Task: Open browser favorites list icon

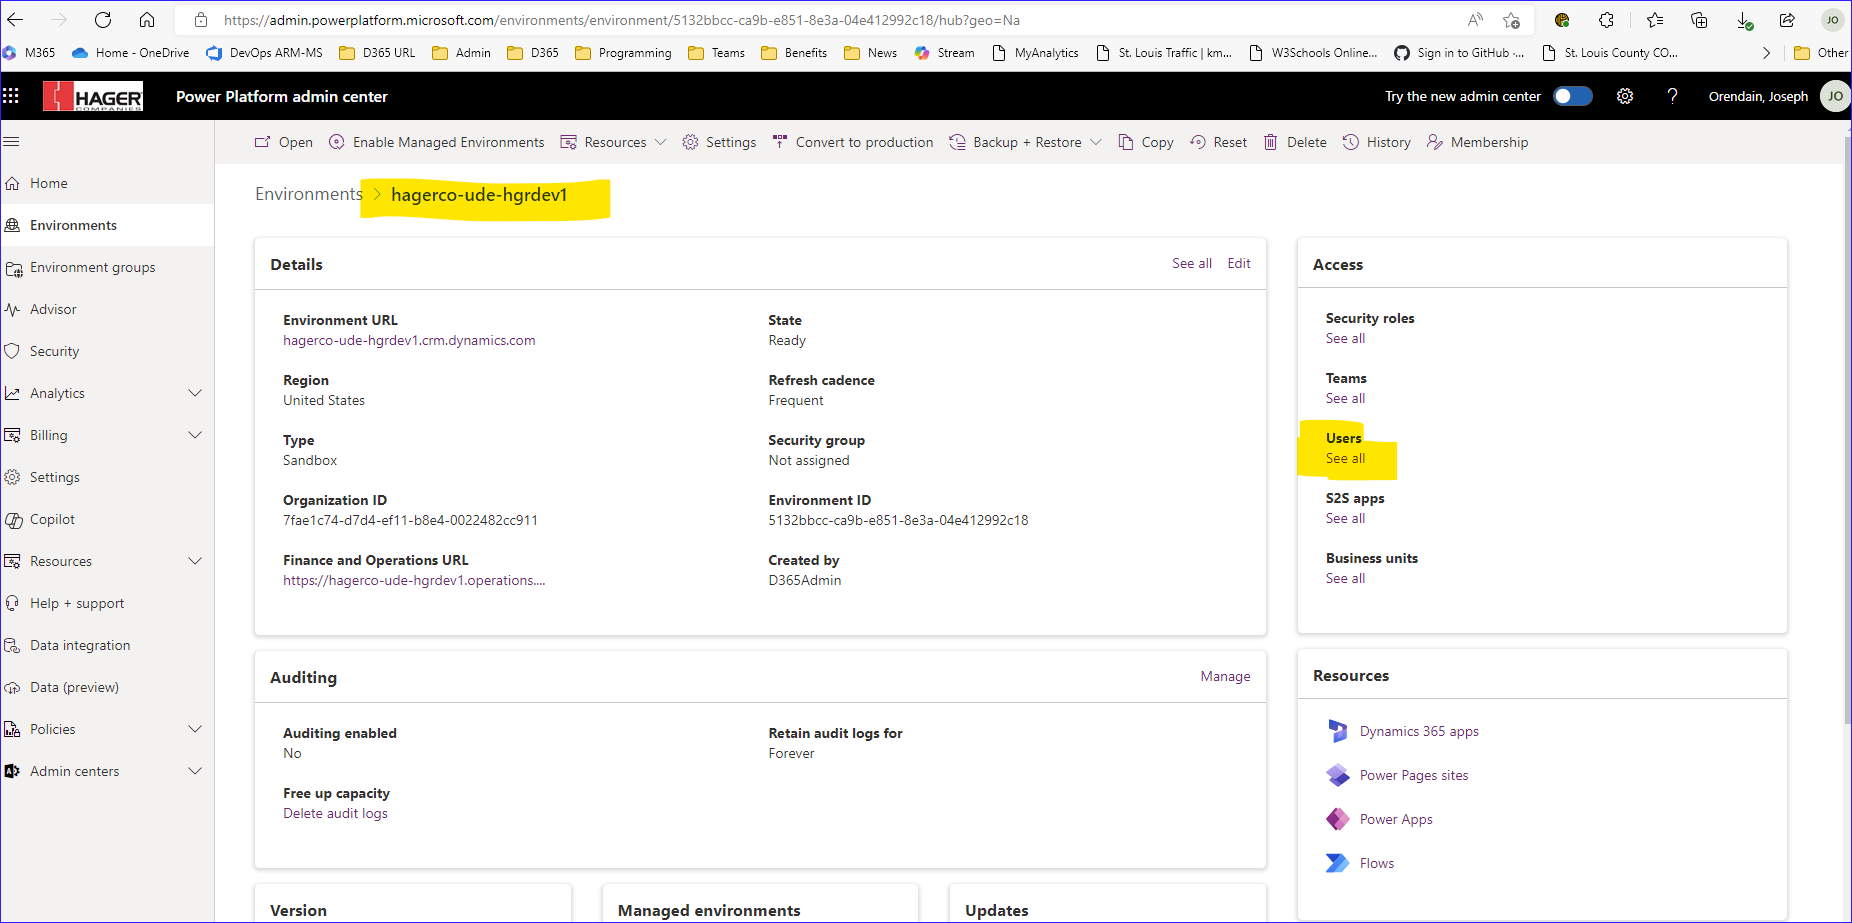Action: (x=1655, y=20)
